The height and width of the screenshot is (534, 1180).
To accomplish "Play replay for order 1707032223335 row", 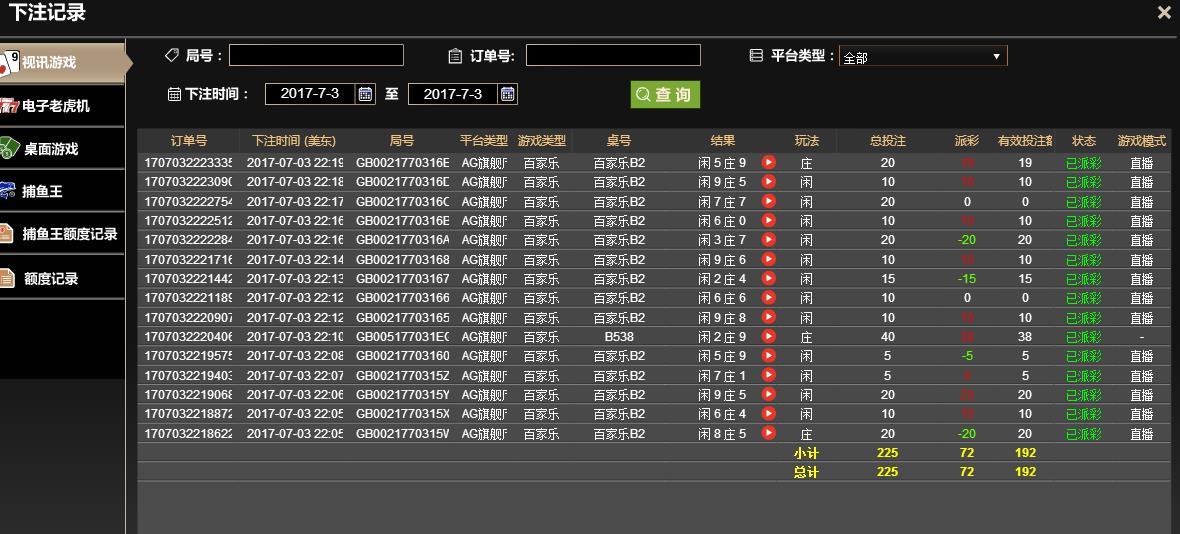I will point(768,162).
